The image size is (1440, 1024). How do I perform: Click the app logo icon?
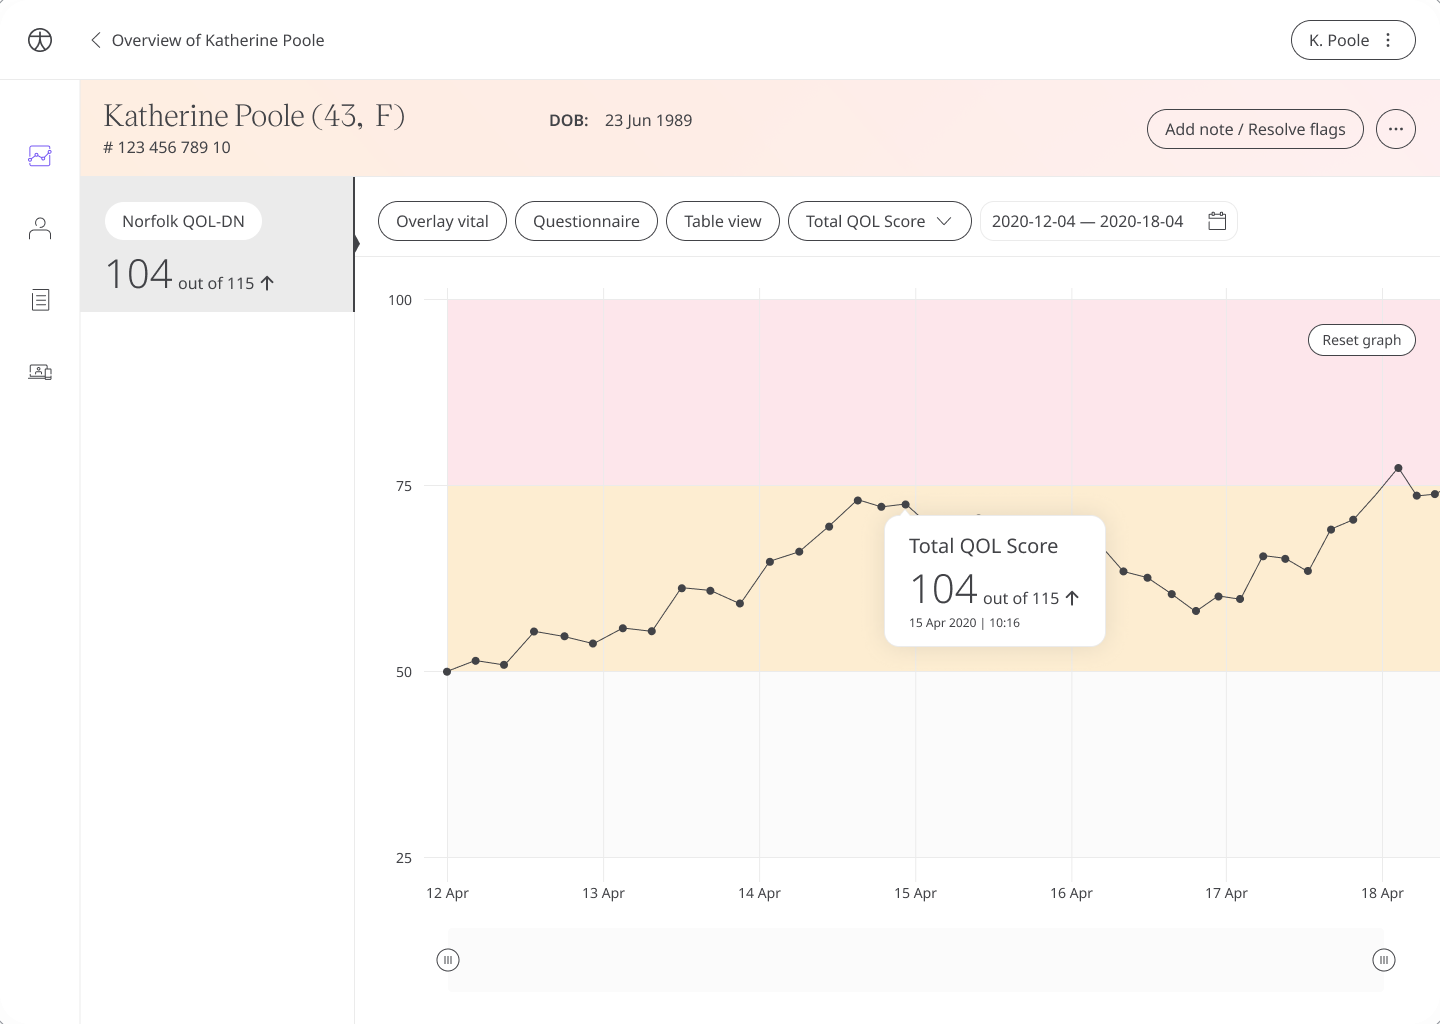pyautogui.click(x=40, y=40)
